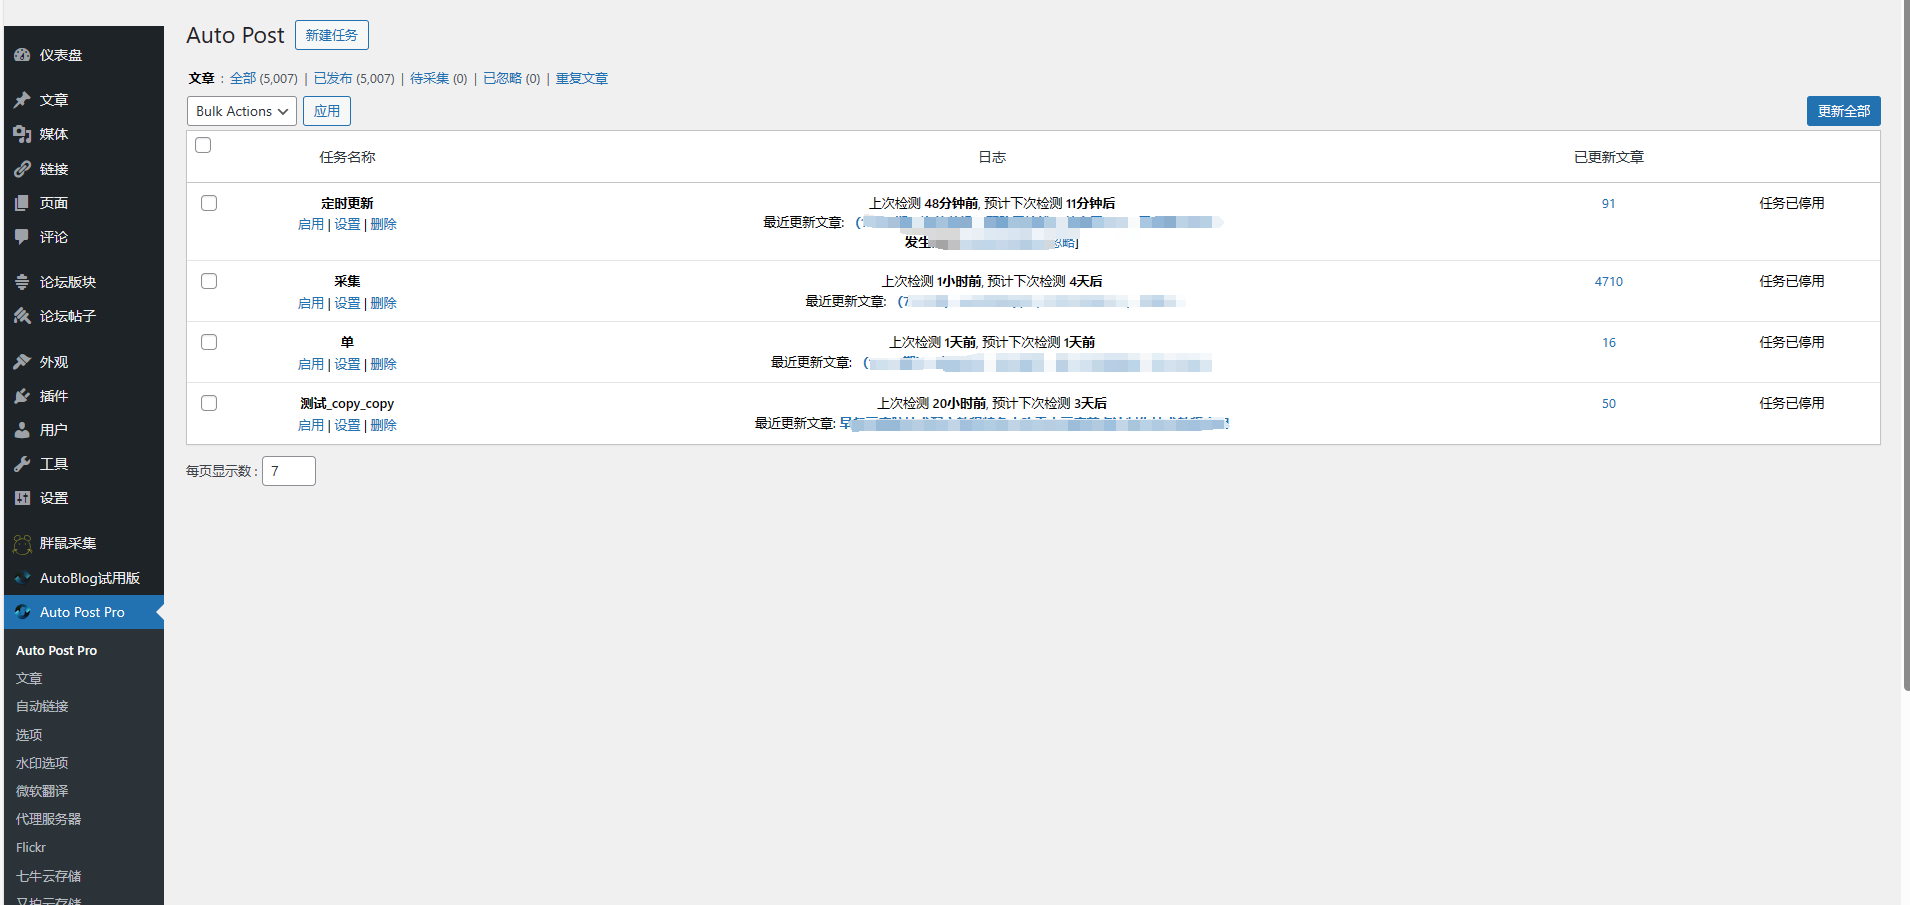The width and height of the screenshot is (1910, 905).
Task: Open the 仪表盘 dashboard from sidebar
Action: [22, 55]
